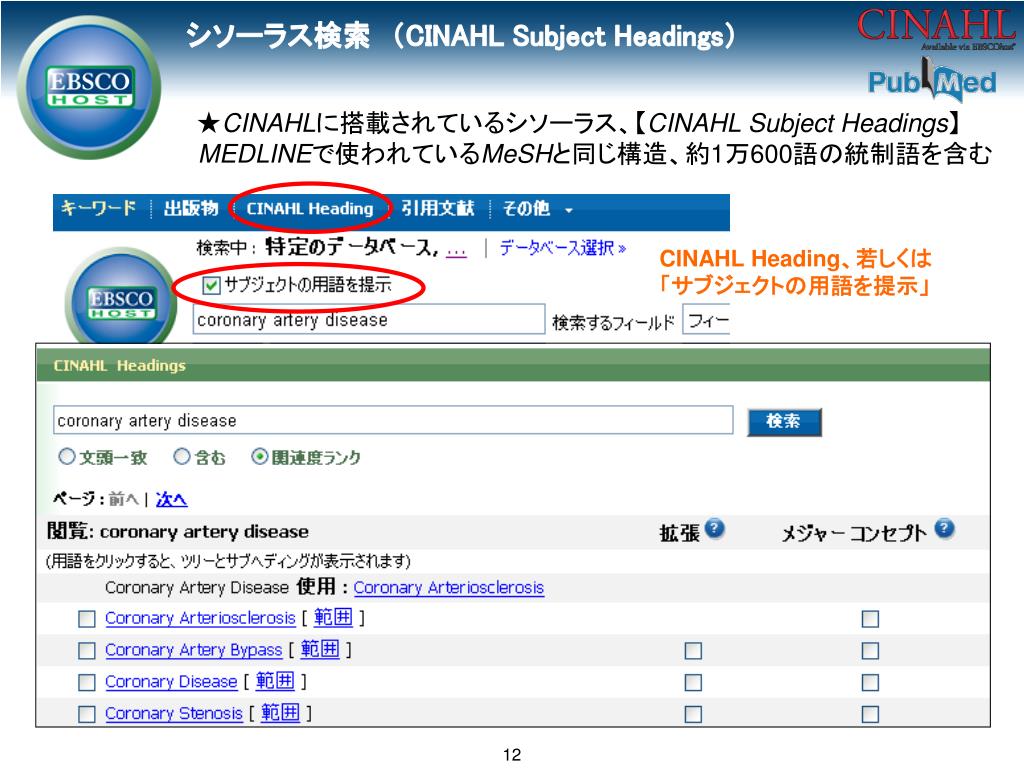Click the 検索 button
Image resolution: width=1024 pixels, height=768 pixels.
click(784, 422)
